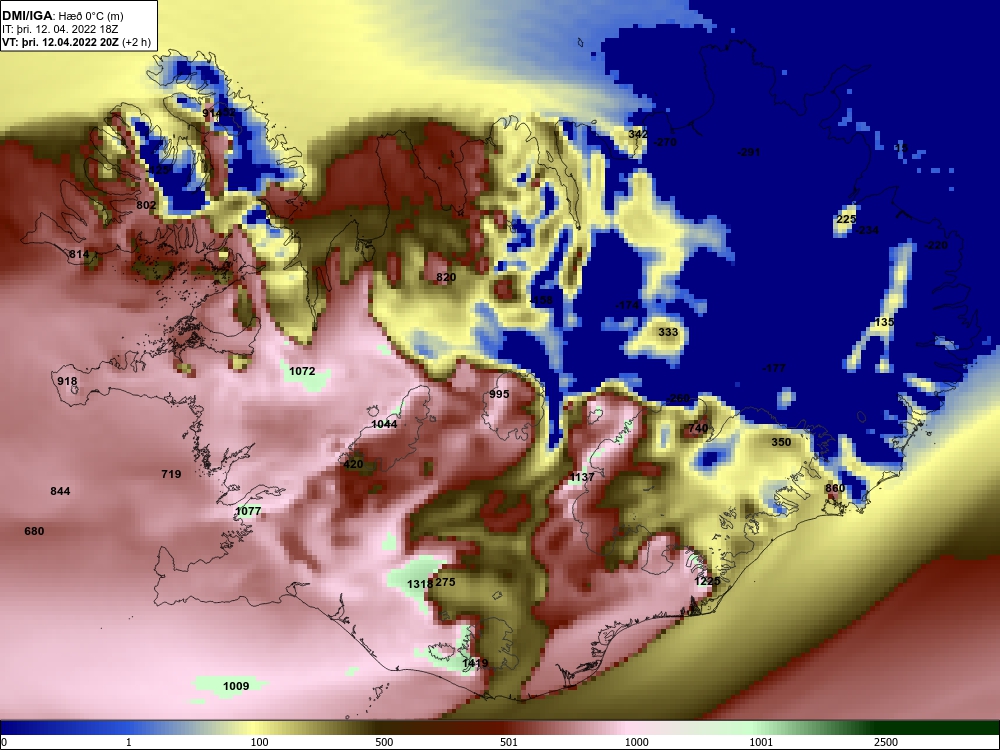Click the 275 label beside 1318
1000x750 pixels.
click(x=445, y=582)
